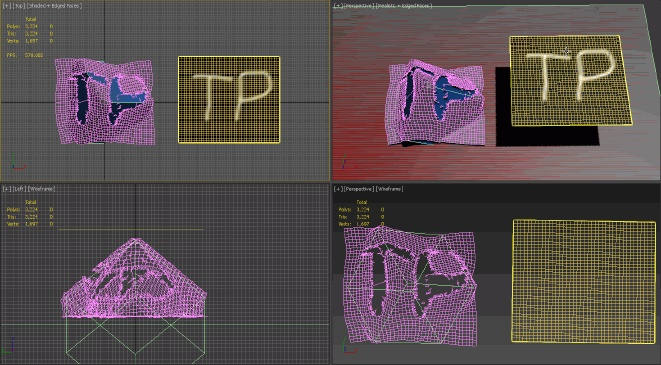
Task: Click Perspective label in the wireframe viewport
Action: (x=359, y=189)
